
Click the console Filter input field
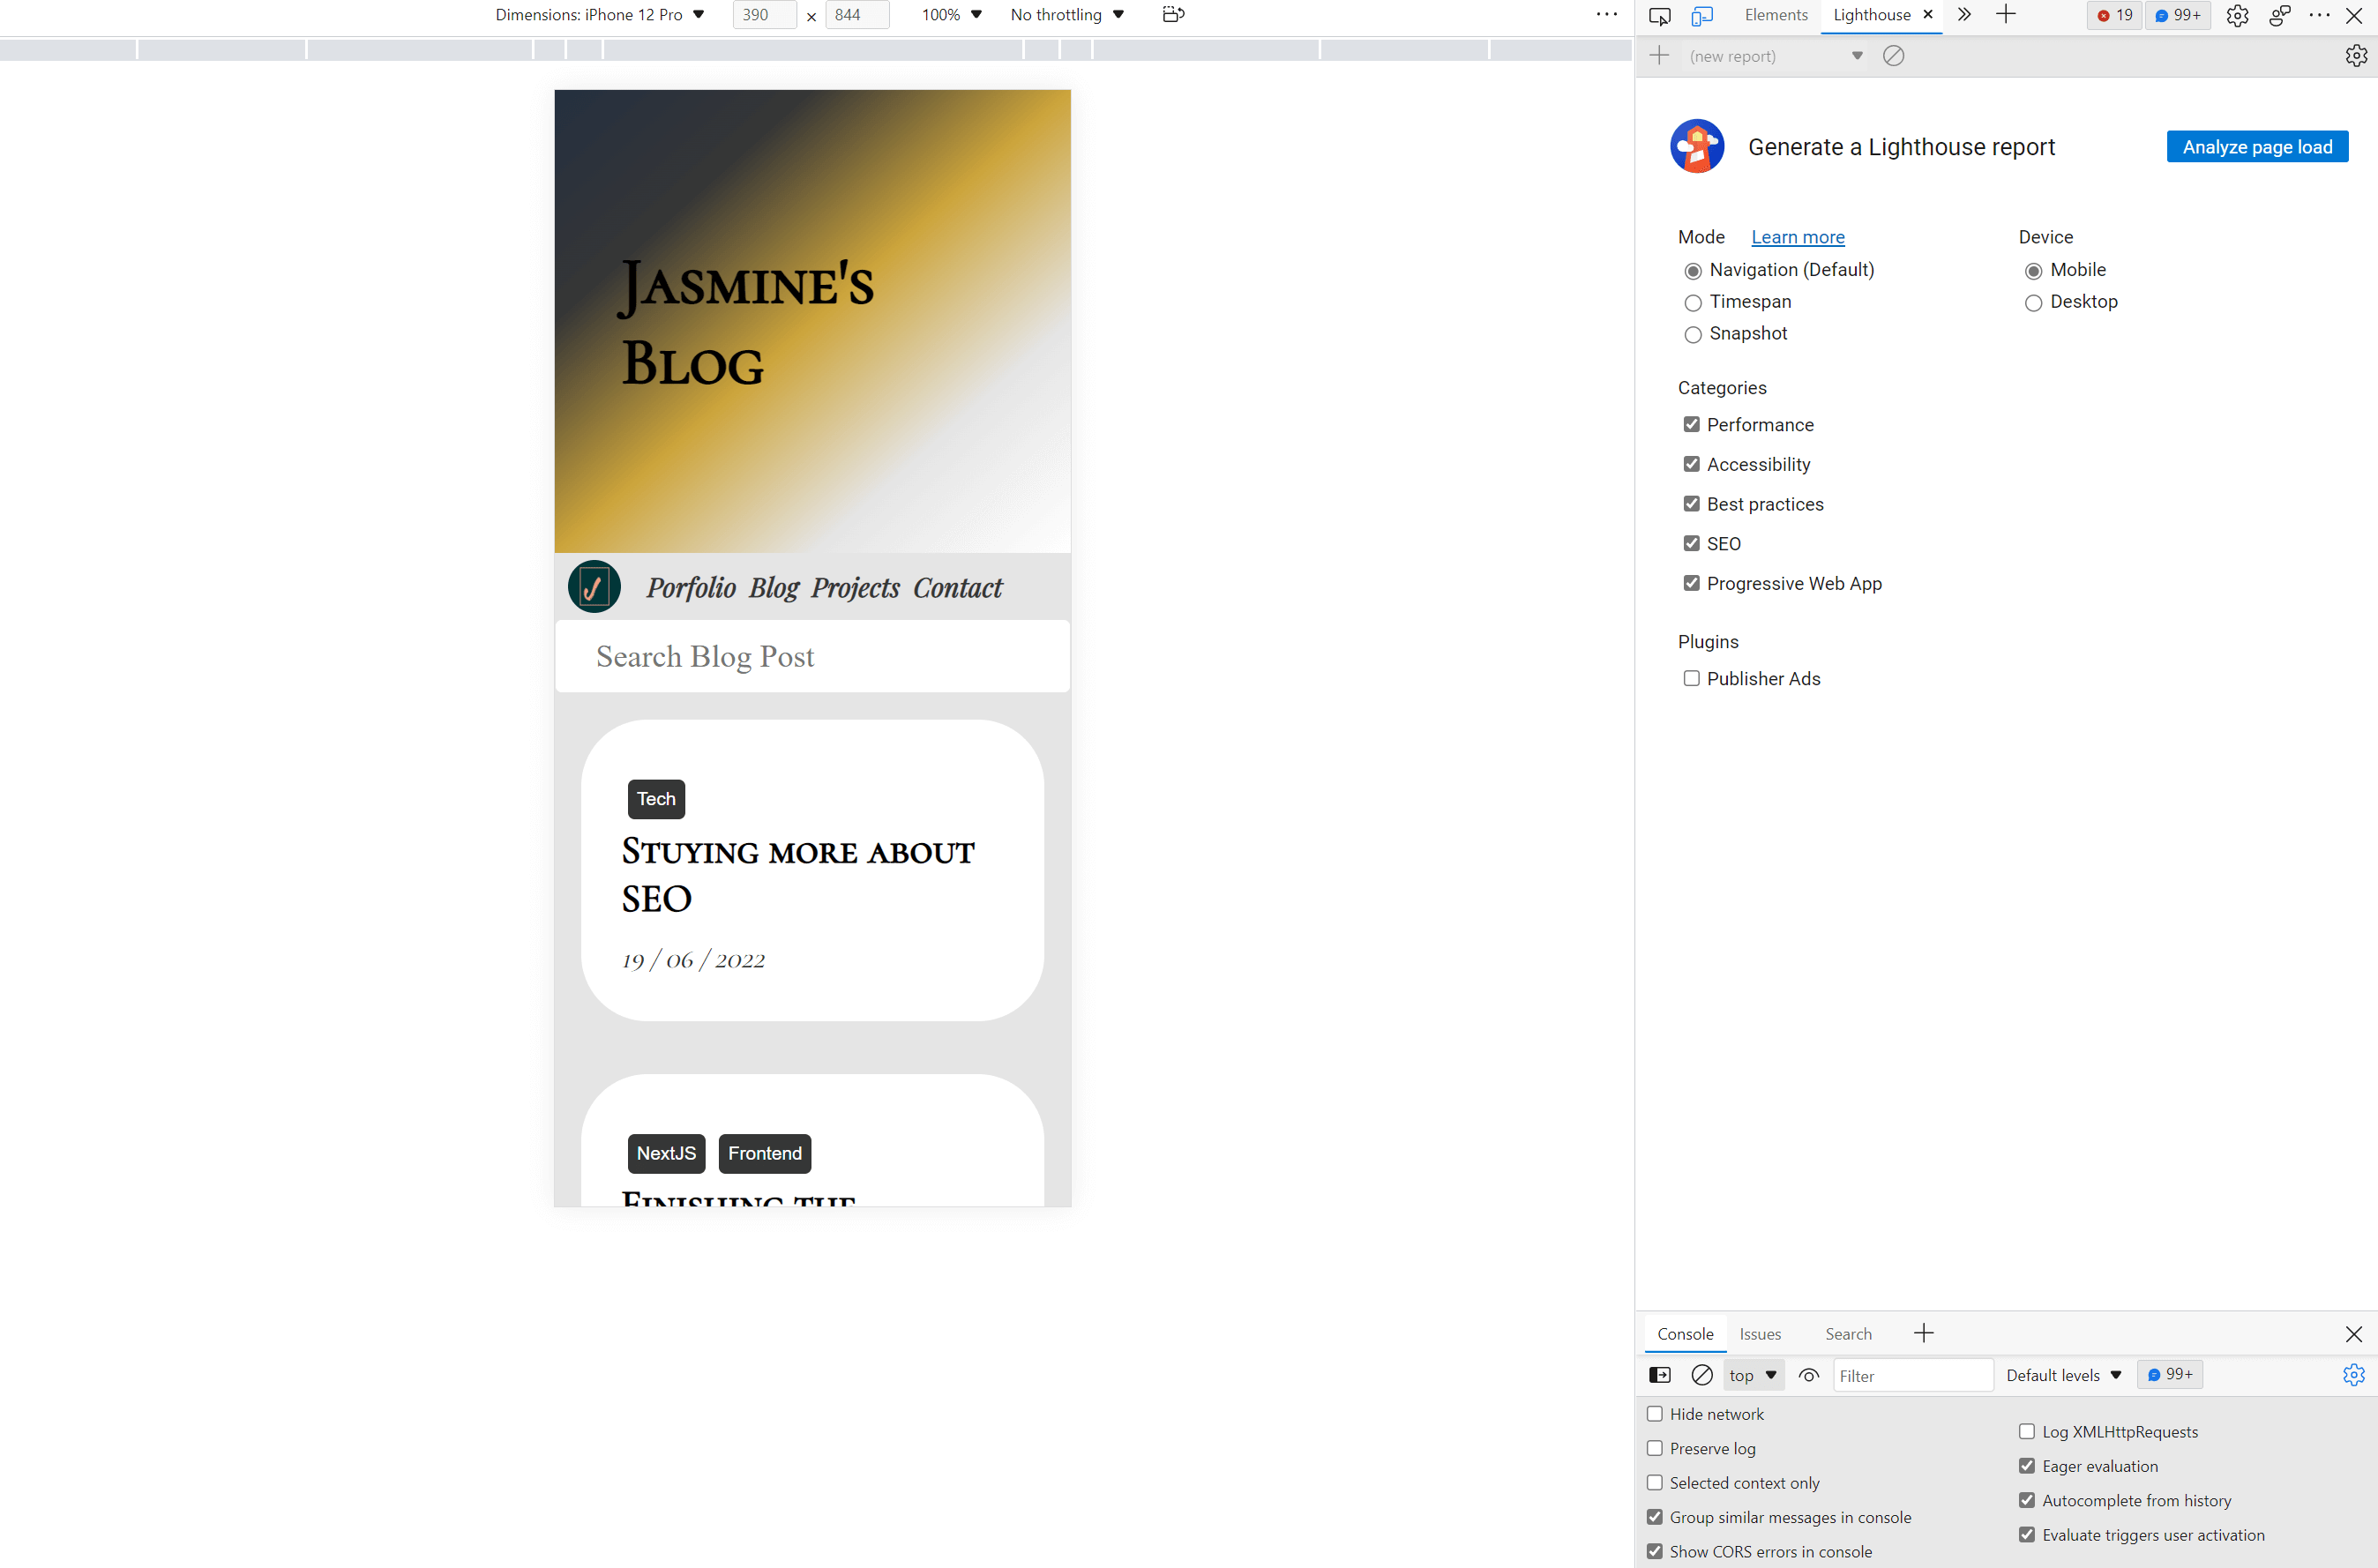click(x=1911, y=1375)
